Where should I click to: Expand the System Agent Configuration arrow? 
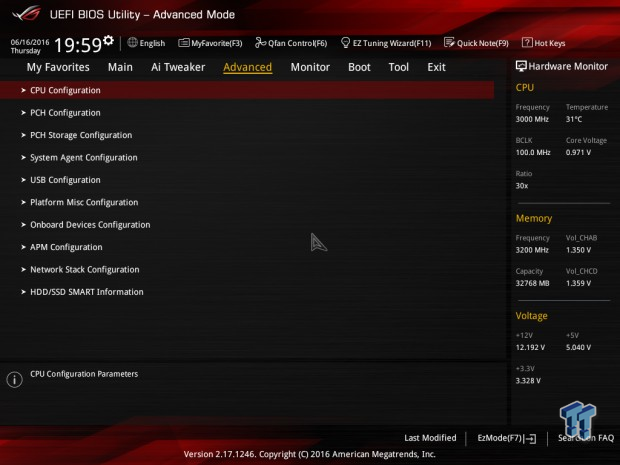pyautogui.click(x=23, y=158)
